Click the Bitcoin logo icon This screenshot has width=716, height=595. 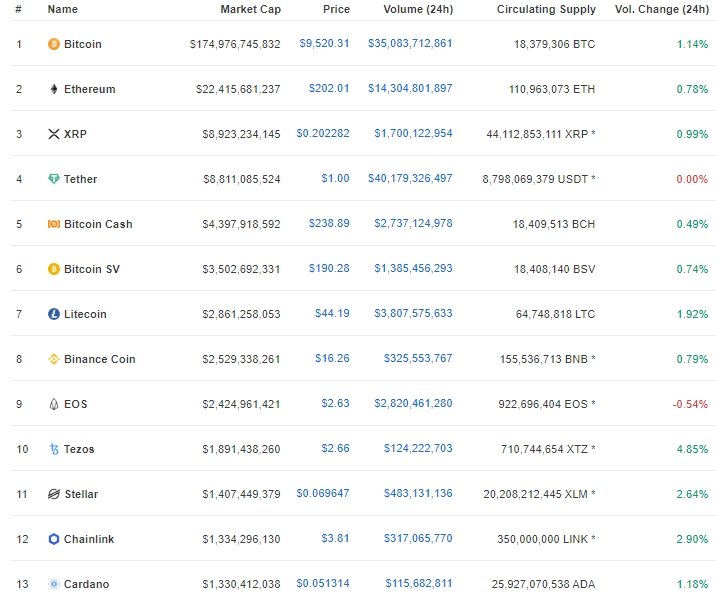[54, 44]
